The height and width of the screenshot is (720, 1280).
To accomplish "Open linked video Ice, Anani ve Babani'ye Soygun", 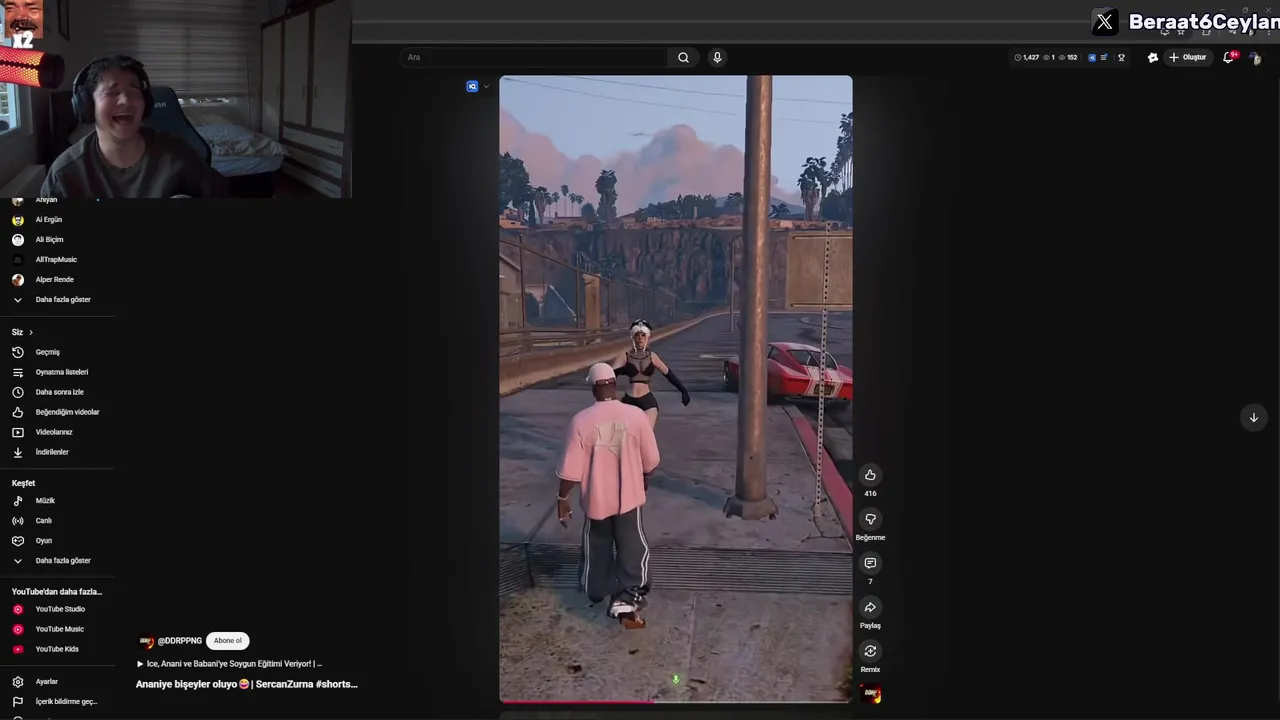I will tap(229, 663).
